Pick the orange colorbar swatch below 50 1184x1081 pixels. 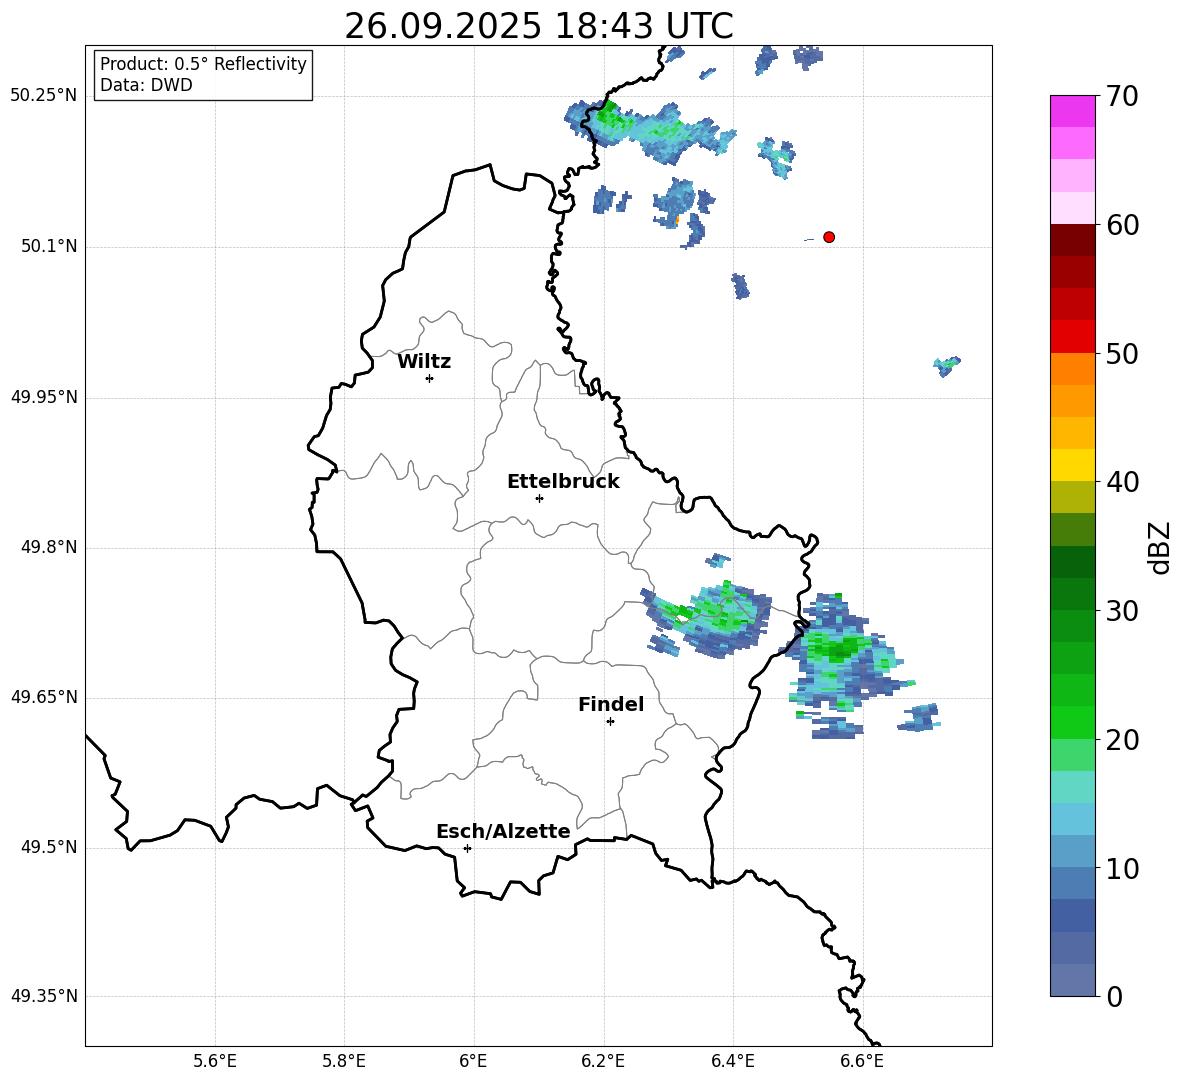(1073, 368)
